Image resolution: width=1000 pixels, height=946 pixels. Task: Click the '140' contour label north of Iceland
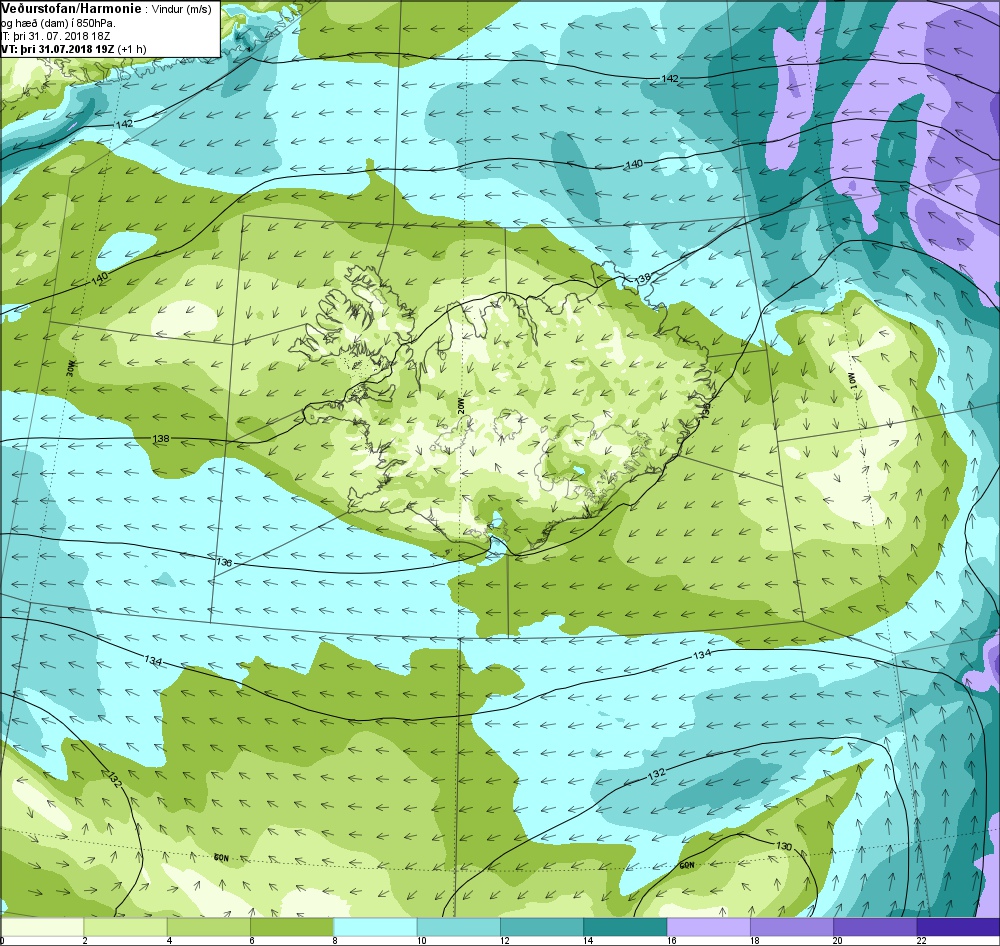[634, 164]
